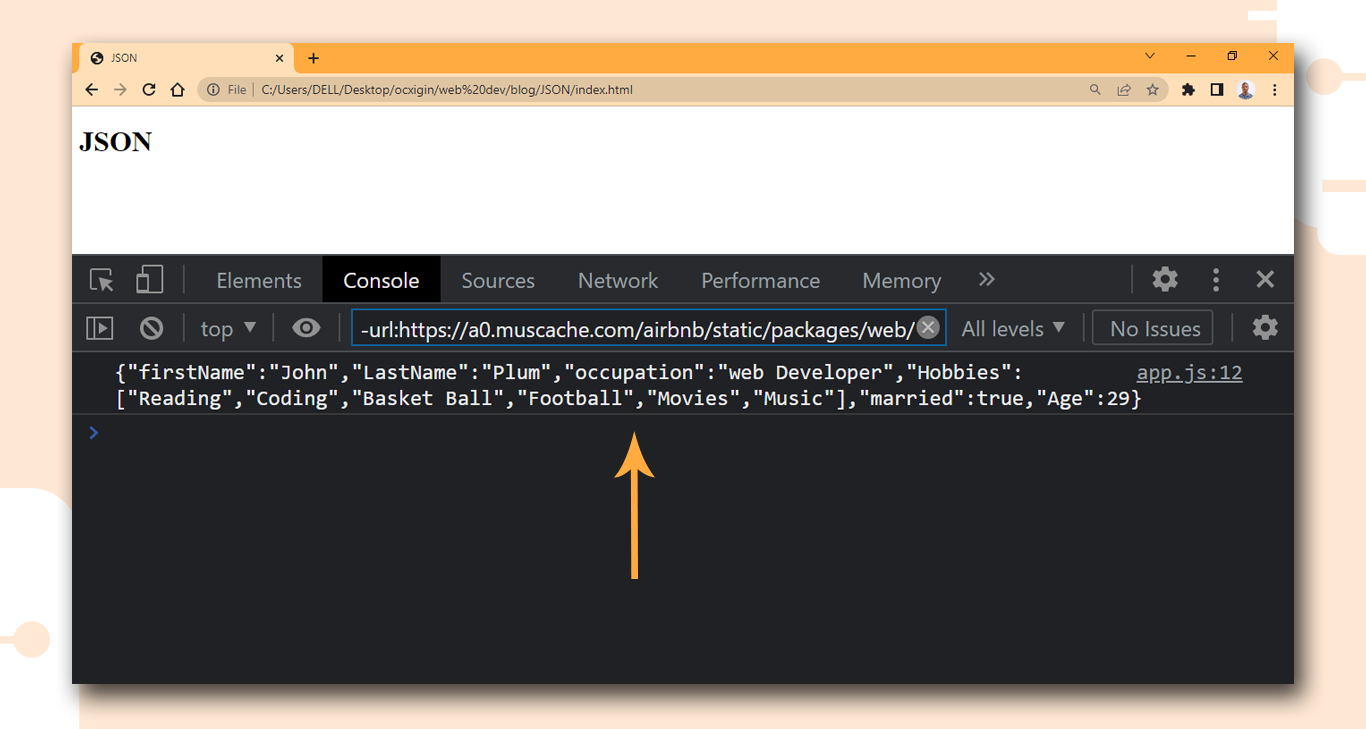
Task: Open the app.js:12 source link
Action: 1190,373
